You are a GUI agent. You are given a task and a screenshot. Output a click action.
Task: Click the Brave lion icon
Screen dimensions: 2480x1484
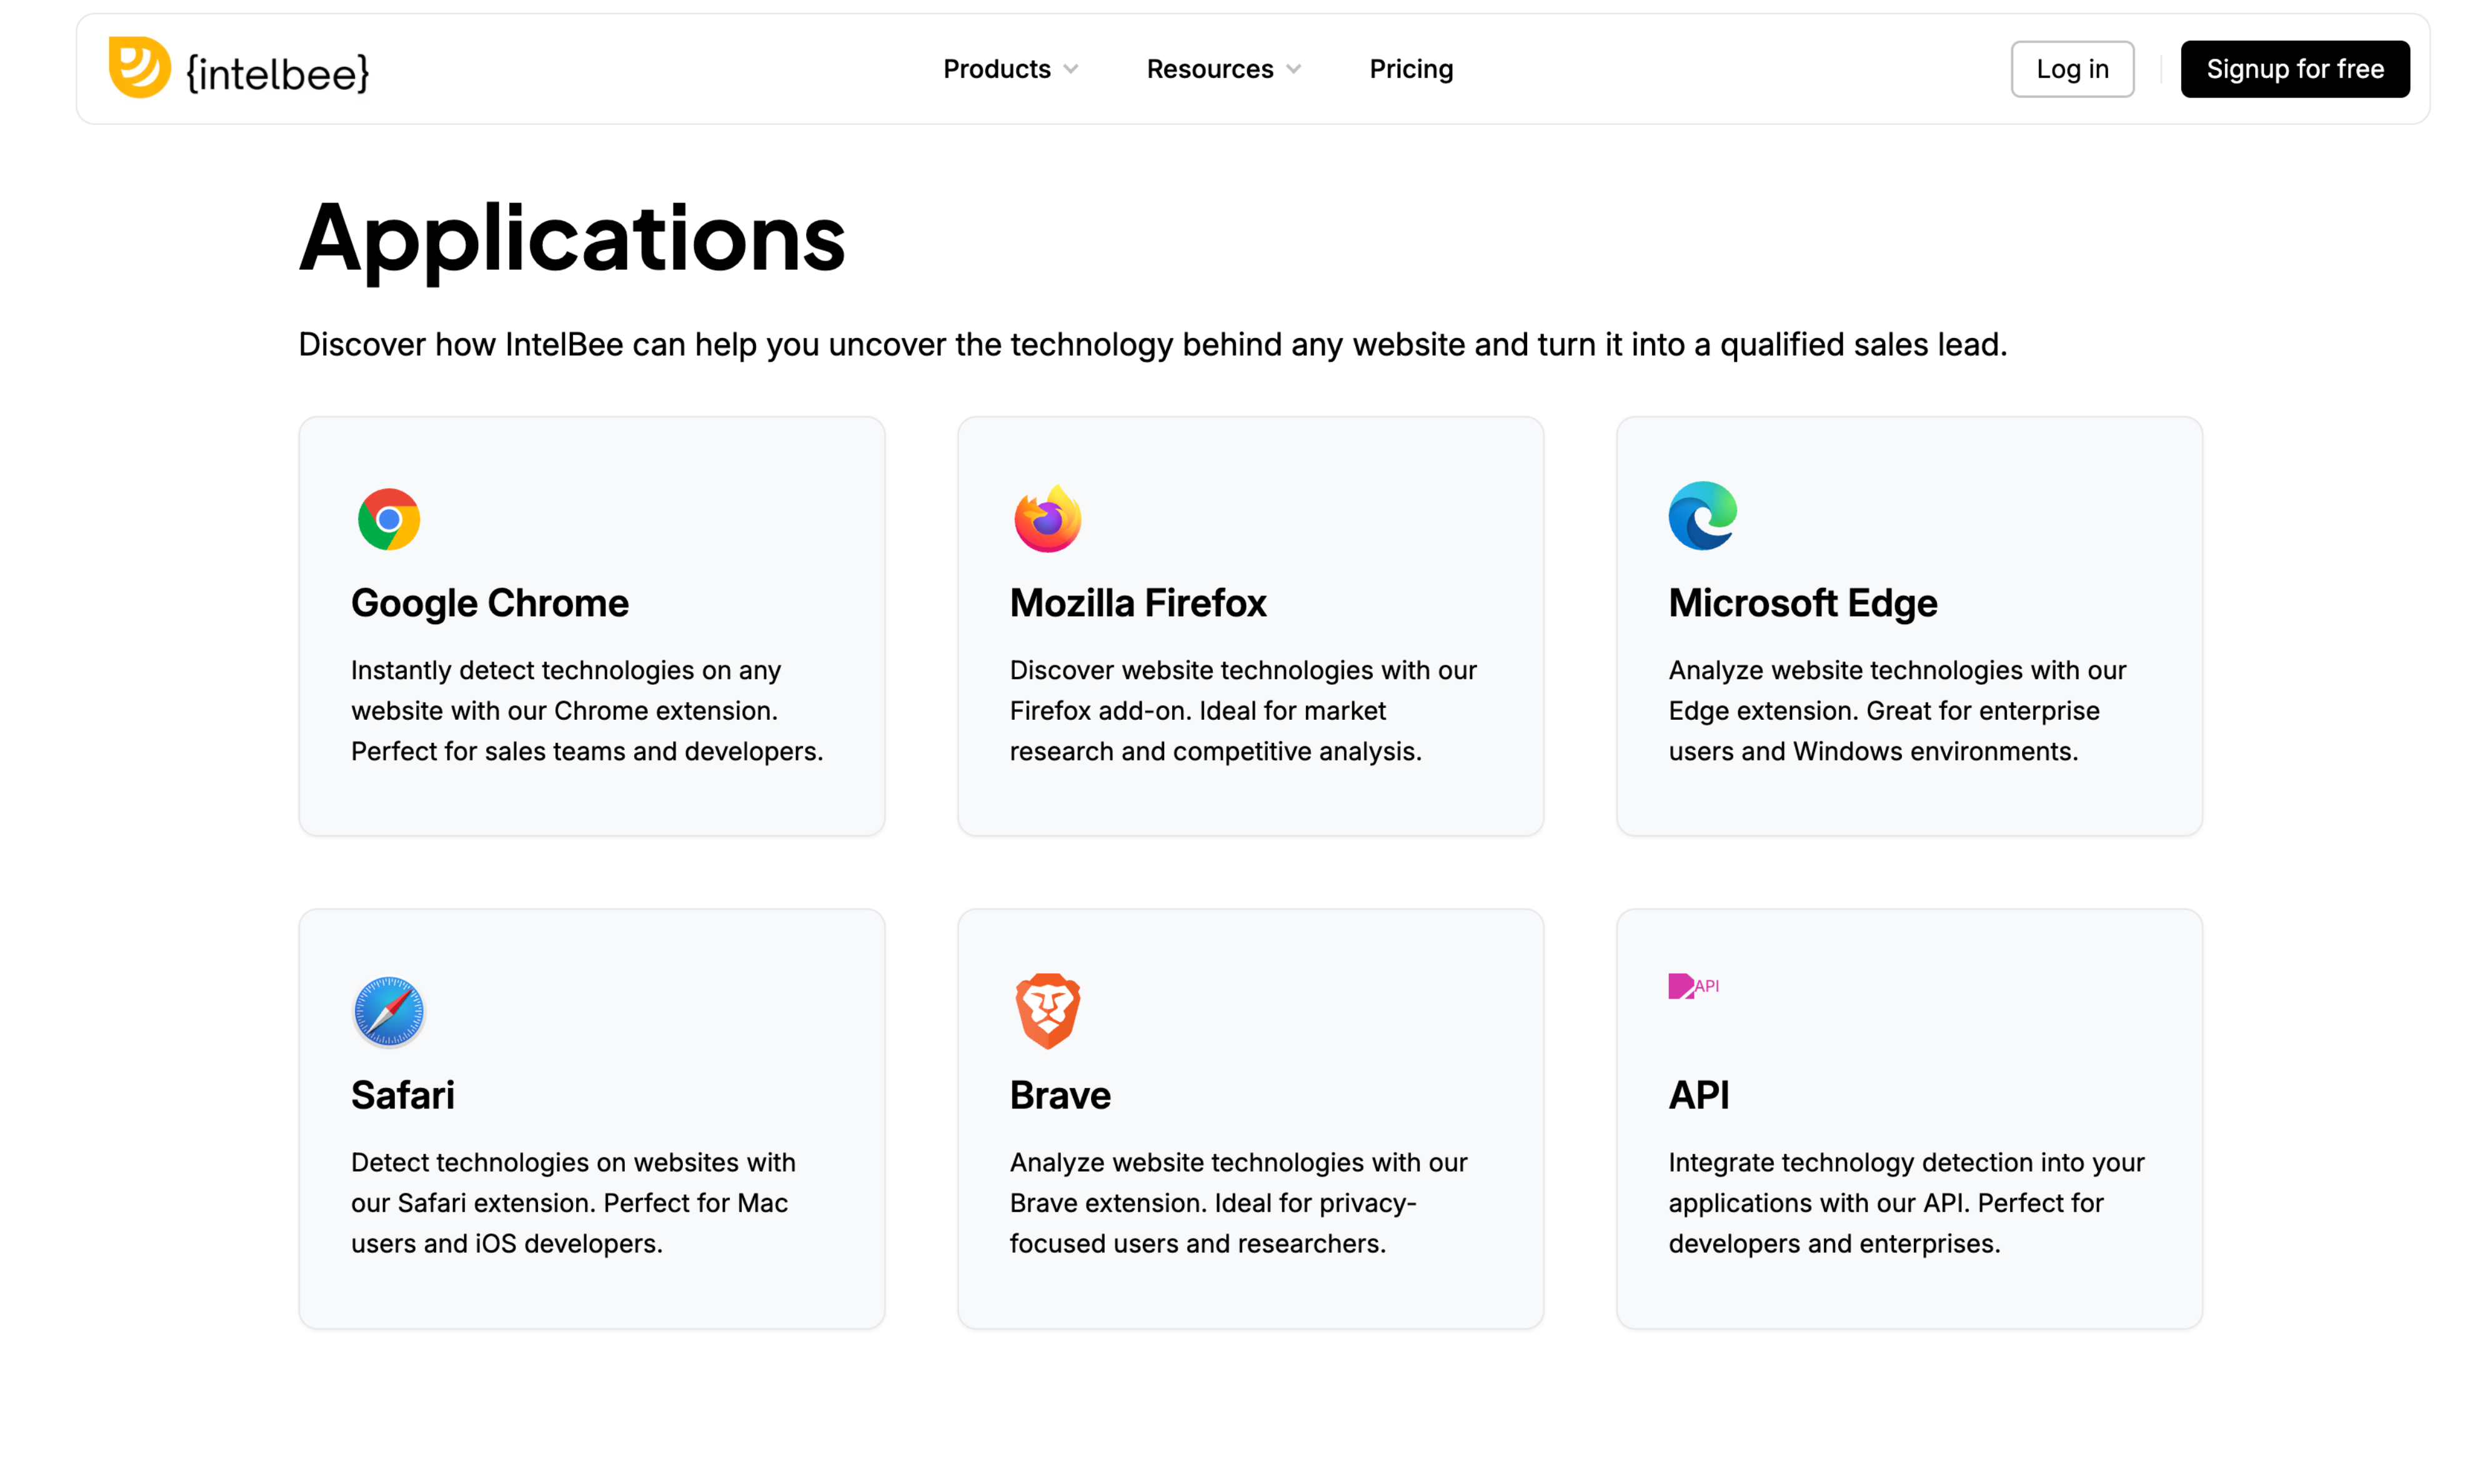[1047, 1010]
